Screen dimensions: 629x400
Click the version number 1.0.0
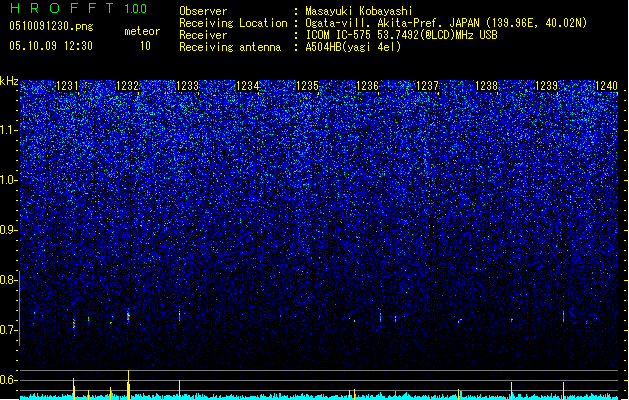136,9
